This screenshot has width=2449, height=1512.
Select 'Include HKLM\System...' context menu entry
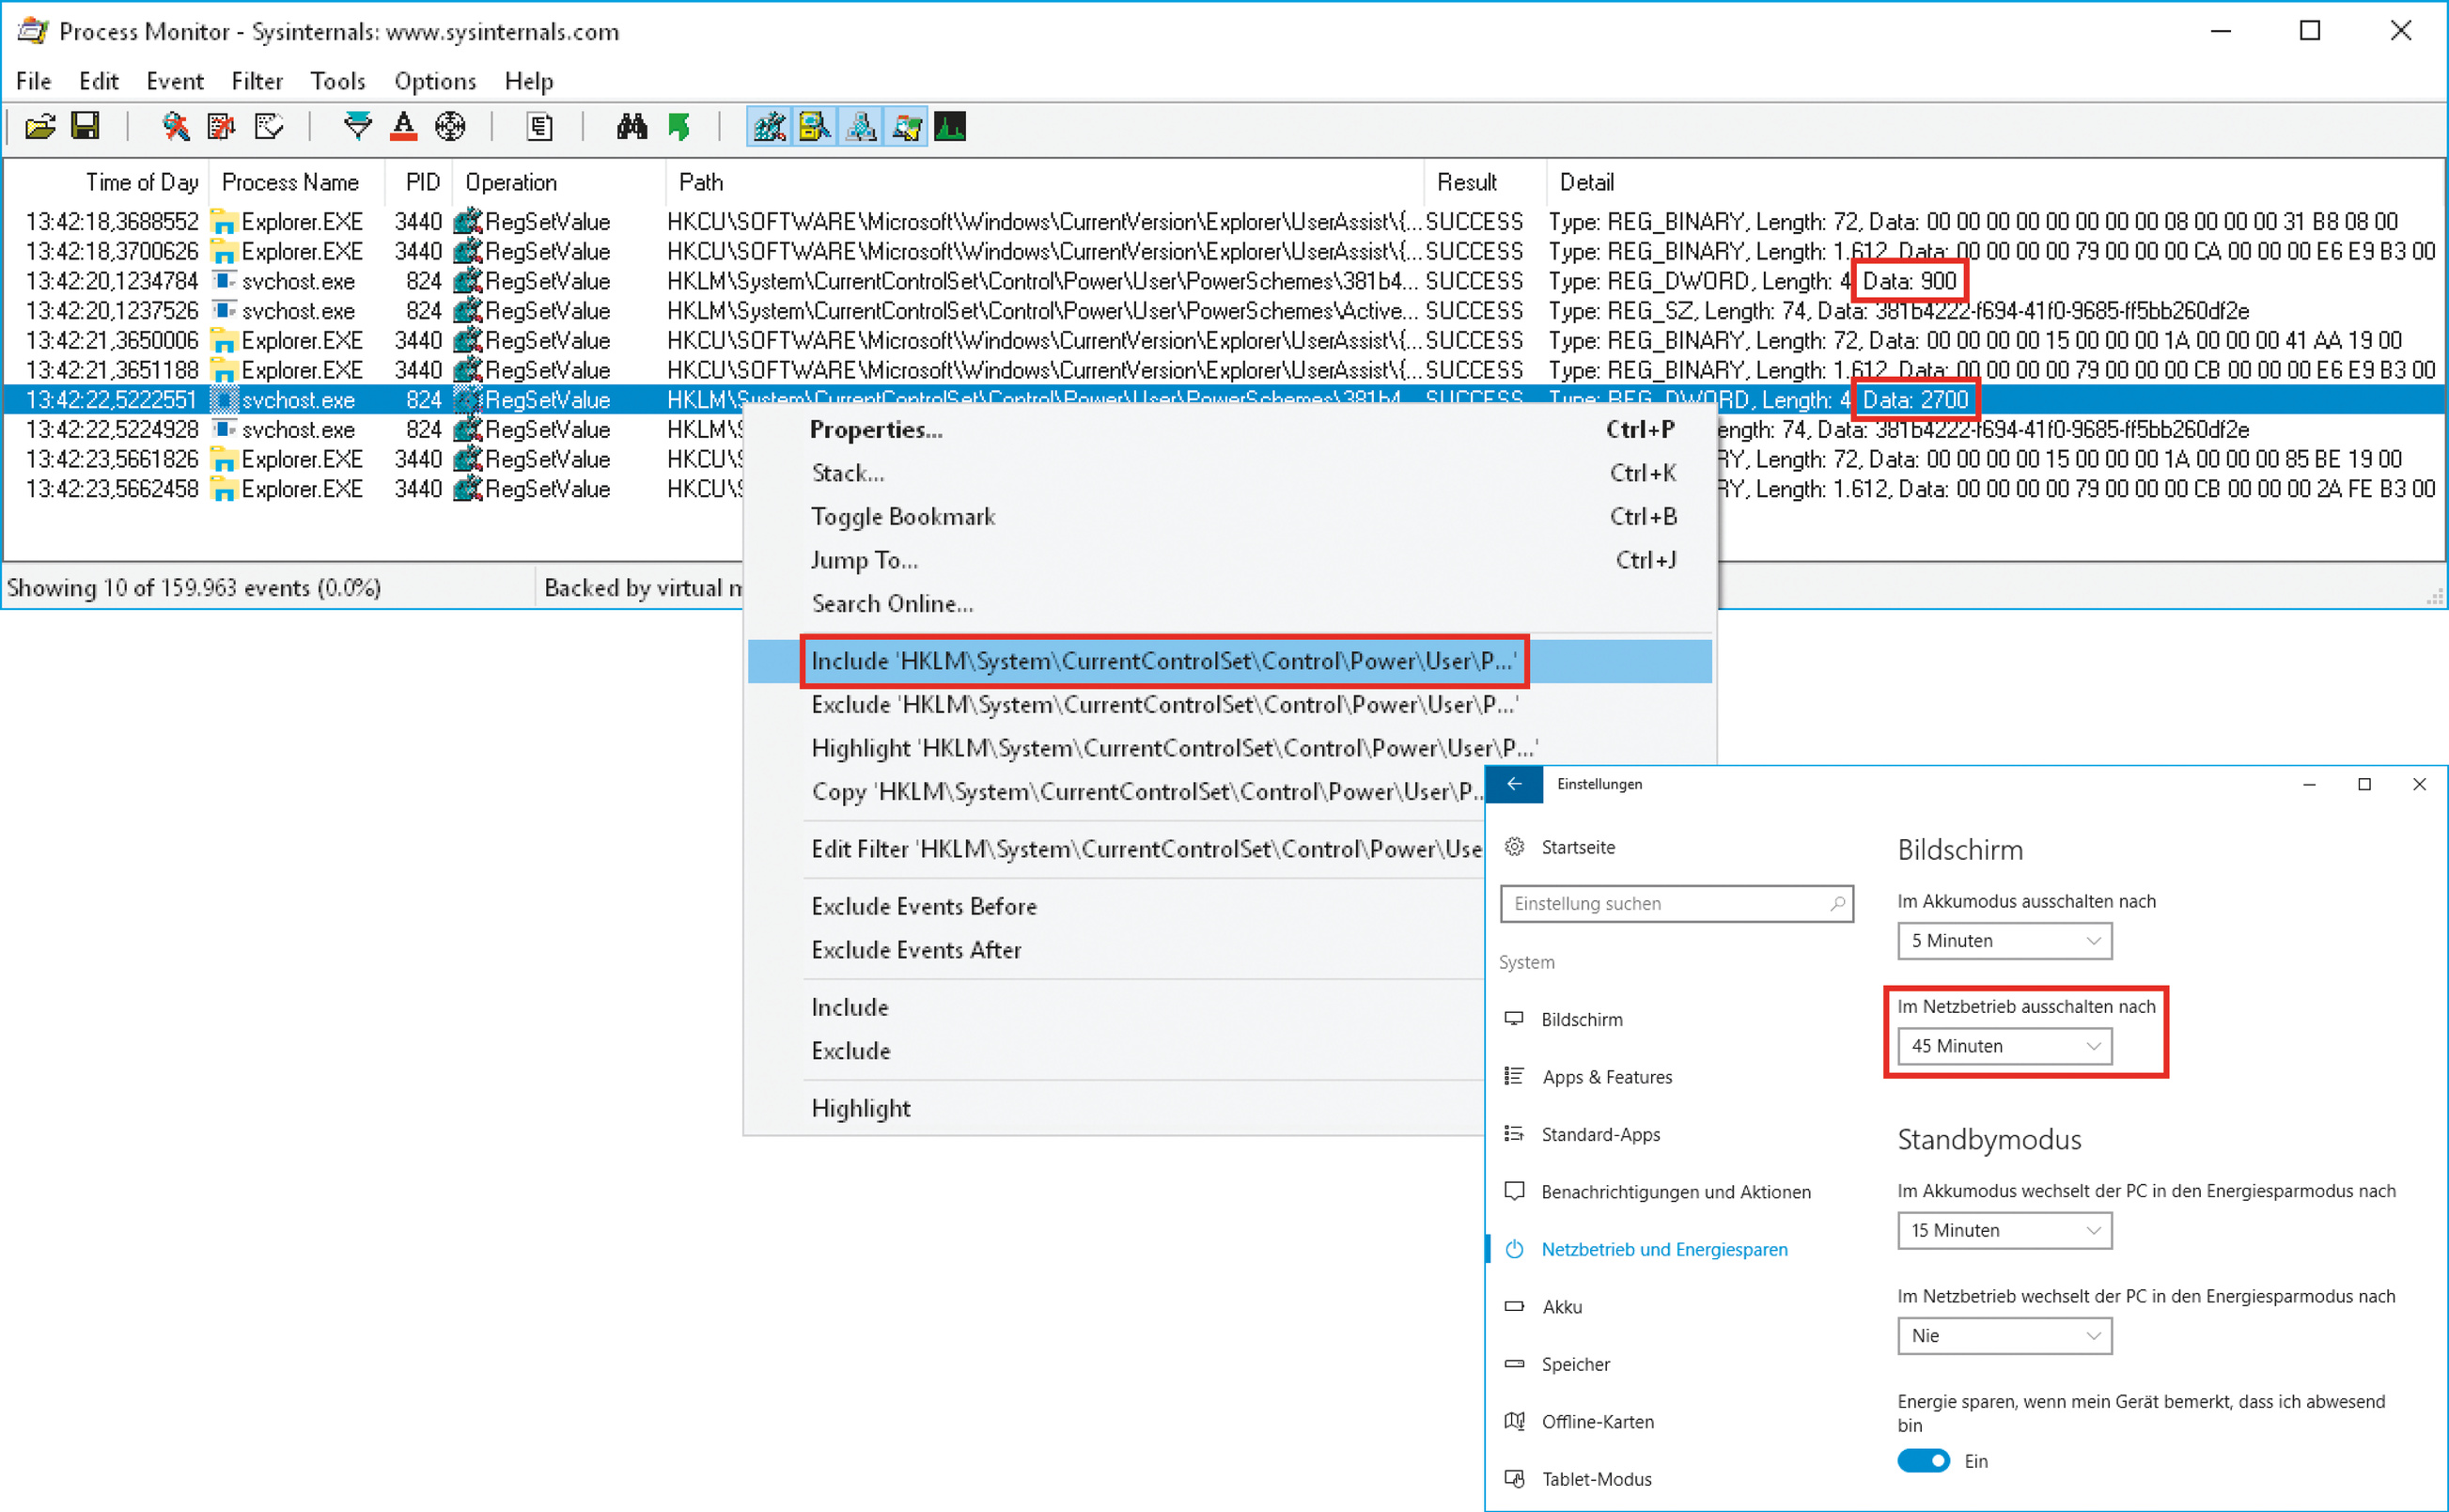tap(1162, 661)
